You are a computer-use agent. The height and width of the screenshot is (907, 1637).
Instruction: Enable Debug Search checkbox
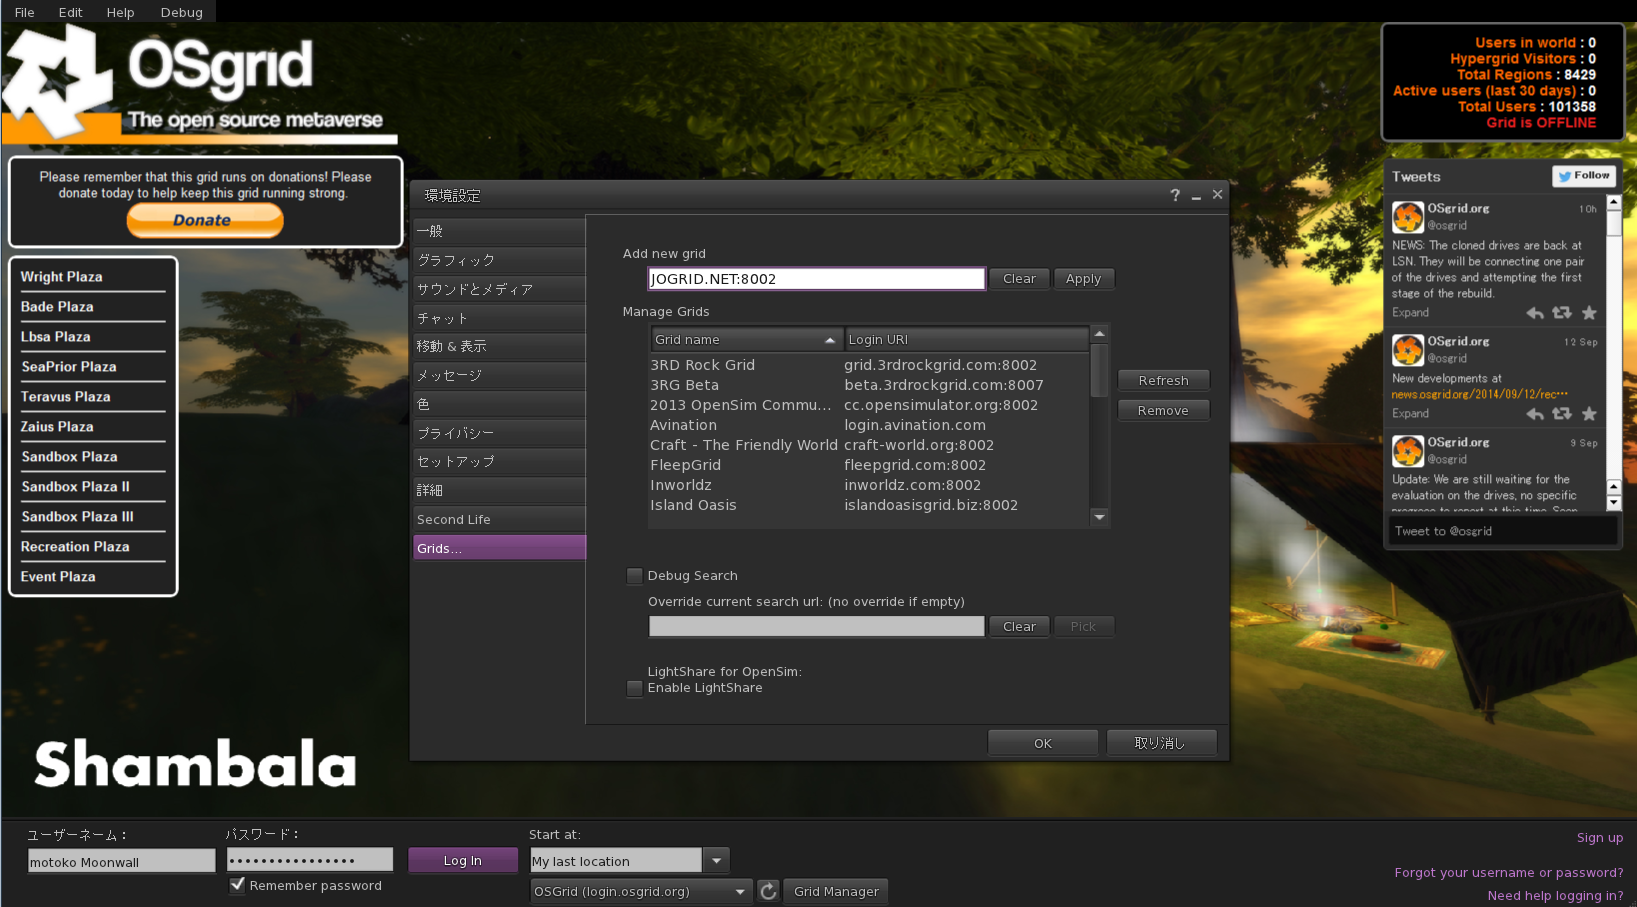click(x=634, y=576)
